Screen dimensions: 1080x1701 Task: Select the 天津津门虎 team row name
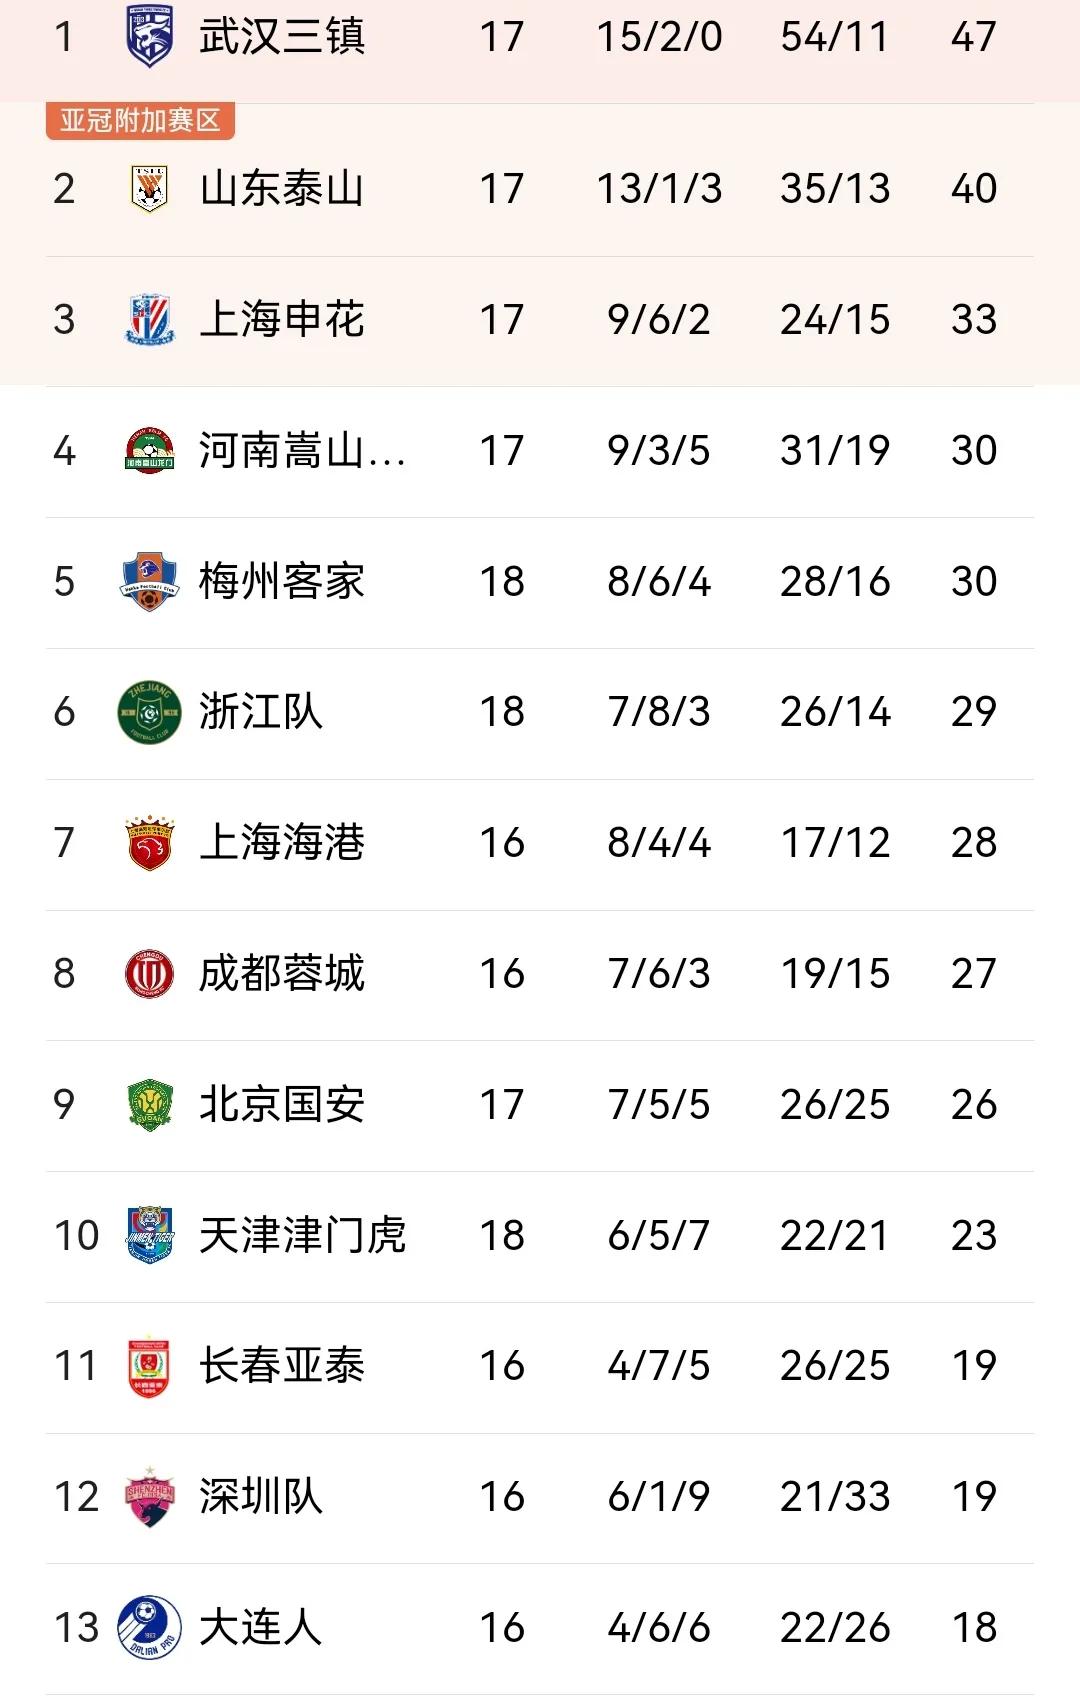click(302, 1236)
